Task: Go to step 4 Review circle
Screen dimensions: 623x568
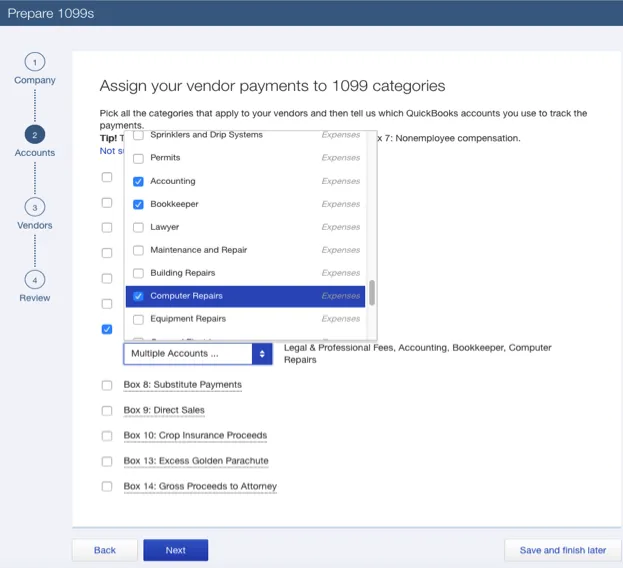Action: coord(34,280)
